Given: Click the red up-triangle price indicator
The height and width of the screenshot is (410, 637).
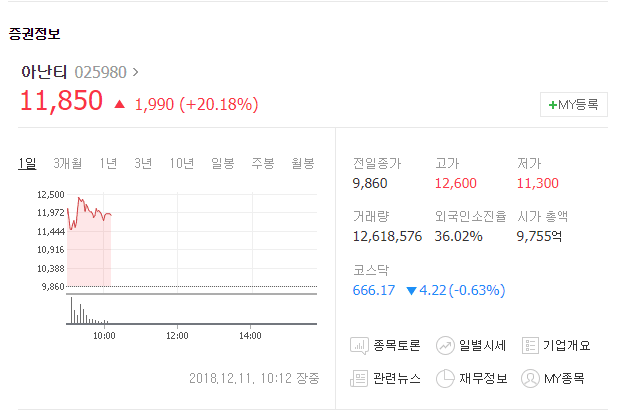Looking at the screenshot, I should (x=119, y=104).
